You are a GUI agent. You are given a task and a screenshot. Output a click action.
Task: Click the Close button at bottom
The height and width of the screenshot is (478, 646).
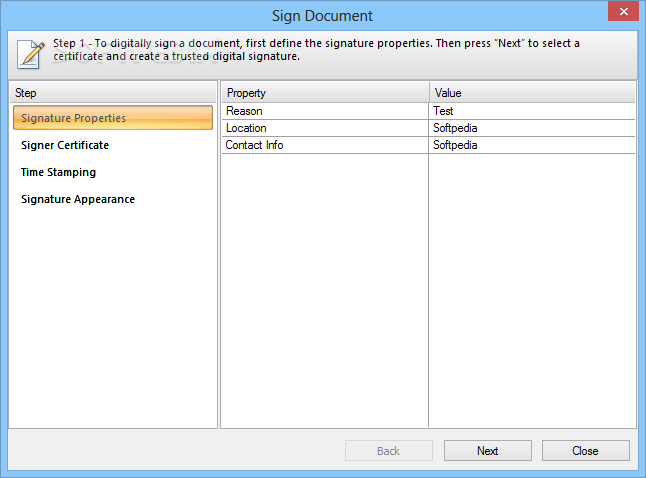[585, 451]
